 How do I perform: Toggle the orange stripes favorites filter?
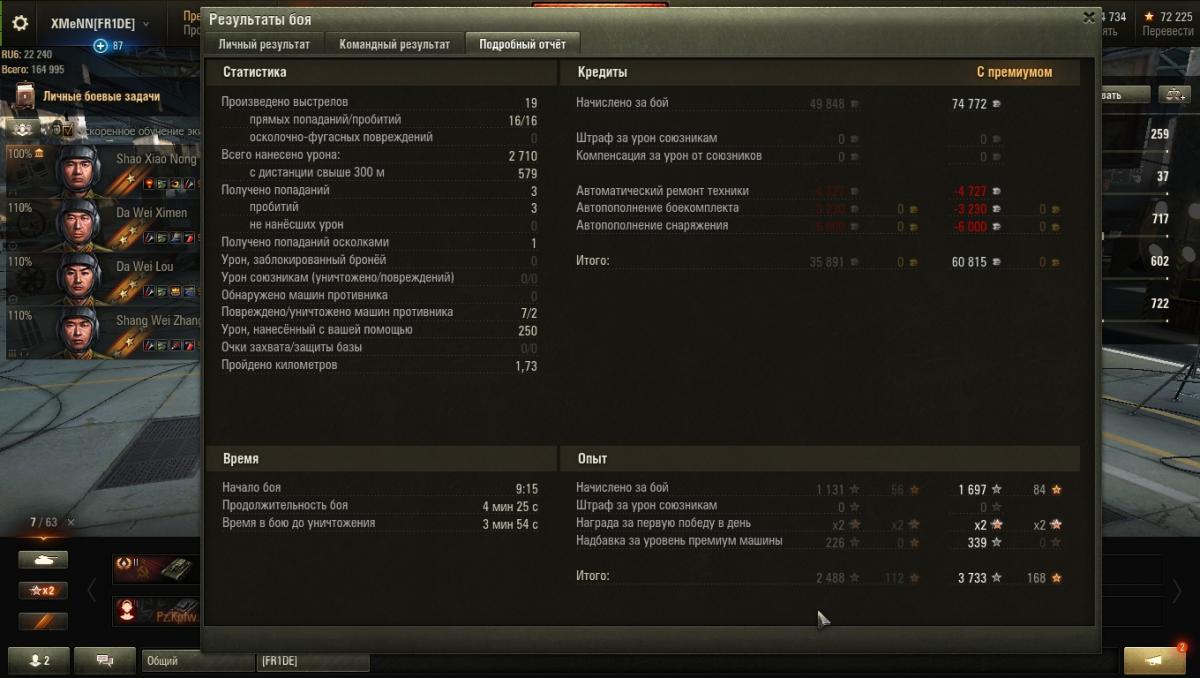tap(43, 621)
